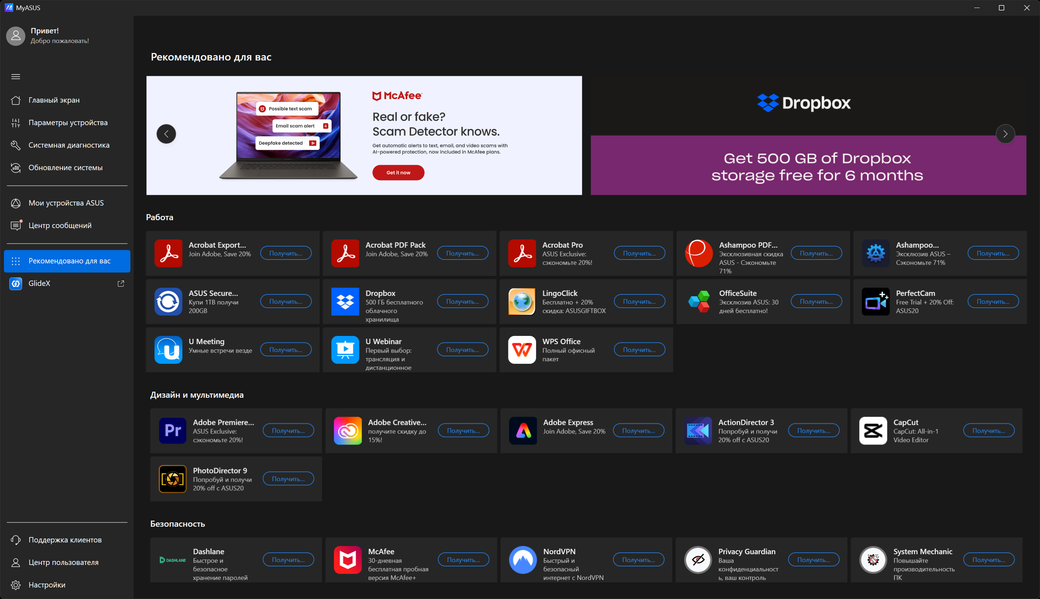Select the LingoClick globe icon
The width and height of the screenshot is (1040, 599).
(522, 302)
